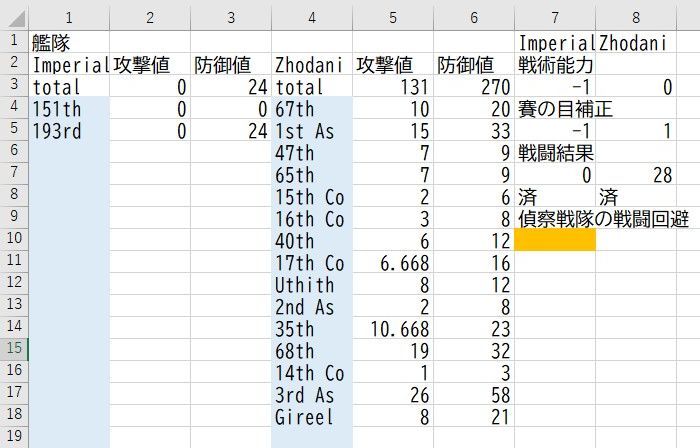The width and height of the screenshot is (700, 448).
Task: Select column header 1
Action: coord(69,18)
